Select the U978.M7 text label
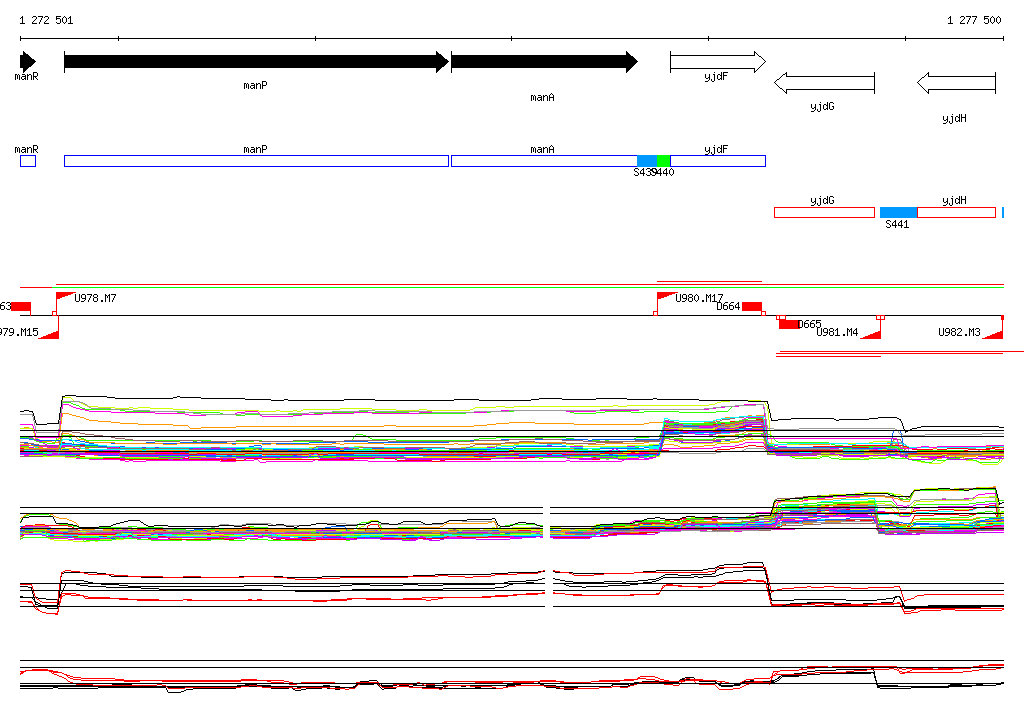Screen dimensions: 1024x714 coord(95,299)
